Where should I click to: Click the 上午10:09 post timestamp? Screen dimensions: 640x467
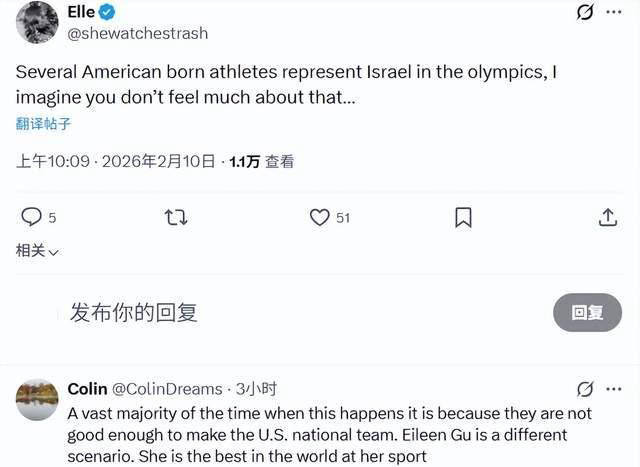(53, 161)
